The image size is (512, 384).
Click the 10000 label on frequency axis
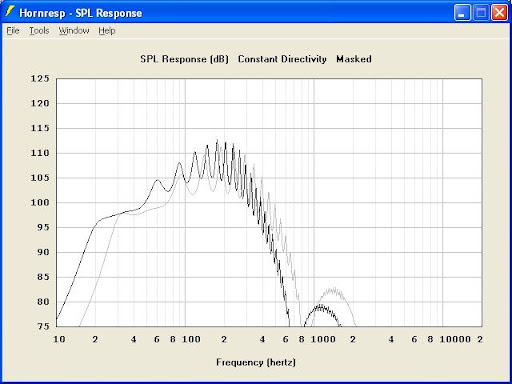coord(455,339)
